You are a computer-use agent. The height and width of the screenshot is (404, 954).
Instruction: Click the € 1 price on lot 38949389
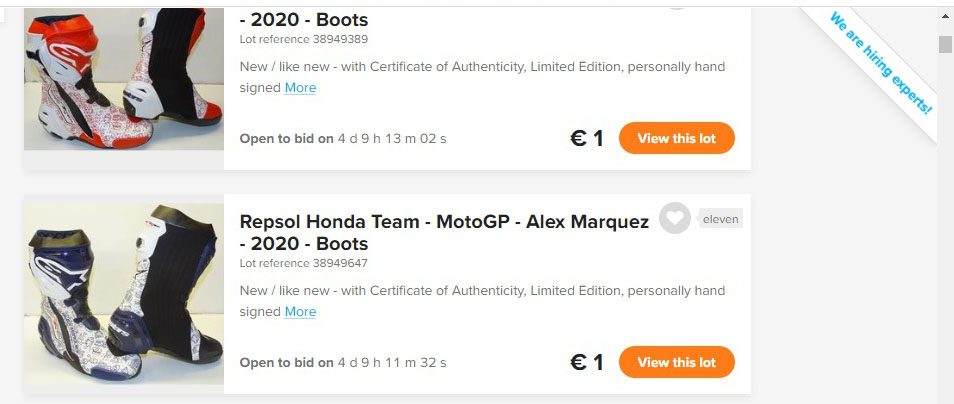(586, 138)
